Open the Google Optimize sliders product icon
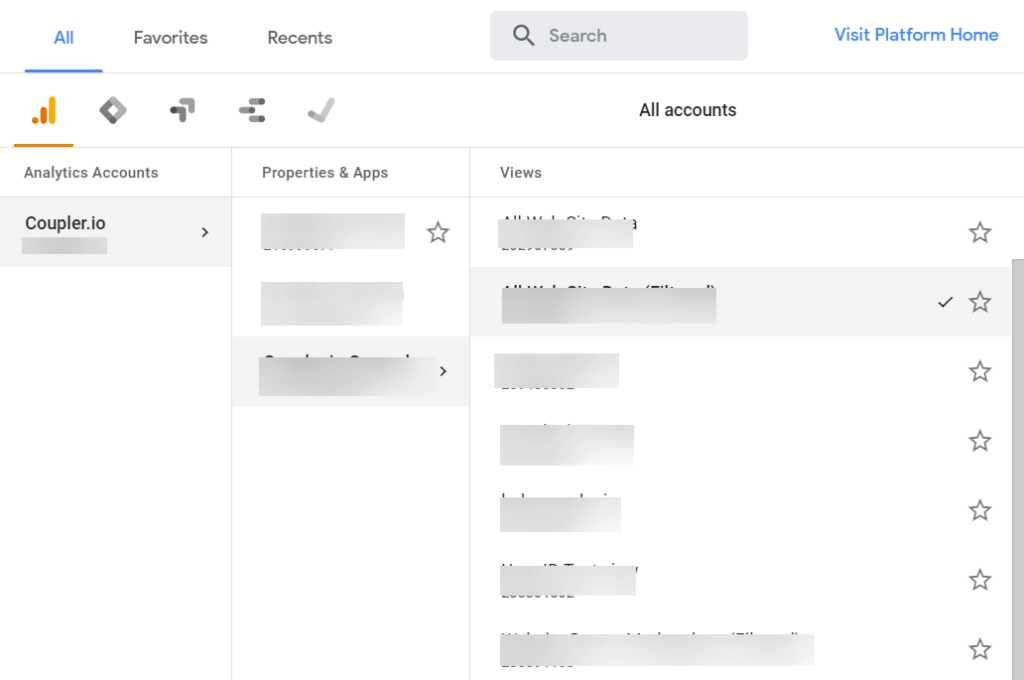Screen dimensions: 1024x680 [252, 110]
